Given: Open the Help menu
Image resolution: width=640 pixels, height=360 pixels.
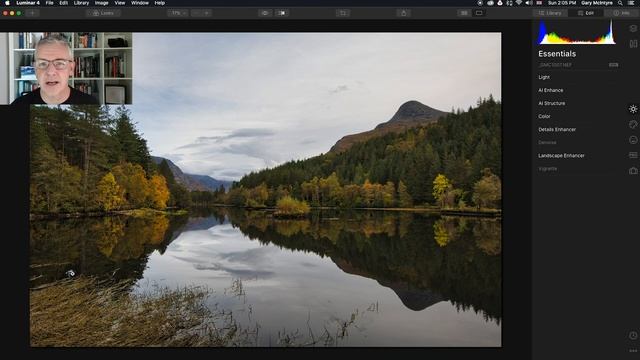Looking at the screenshot, I should click(x=160, y=3).
